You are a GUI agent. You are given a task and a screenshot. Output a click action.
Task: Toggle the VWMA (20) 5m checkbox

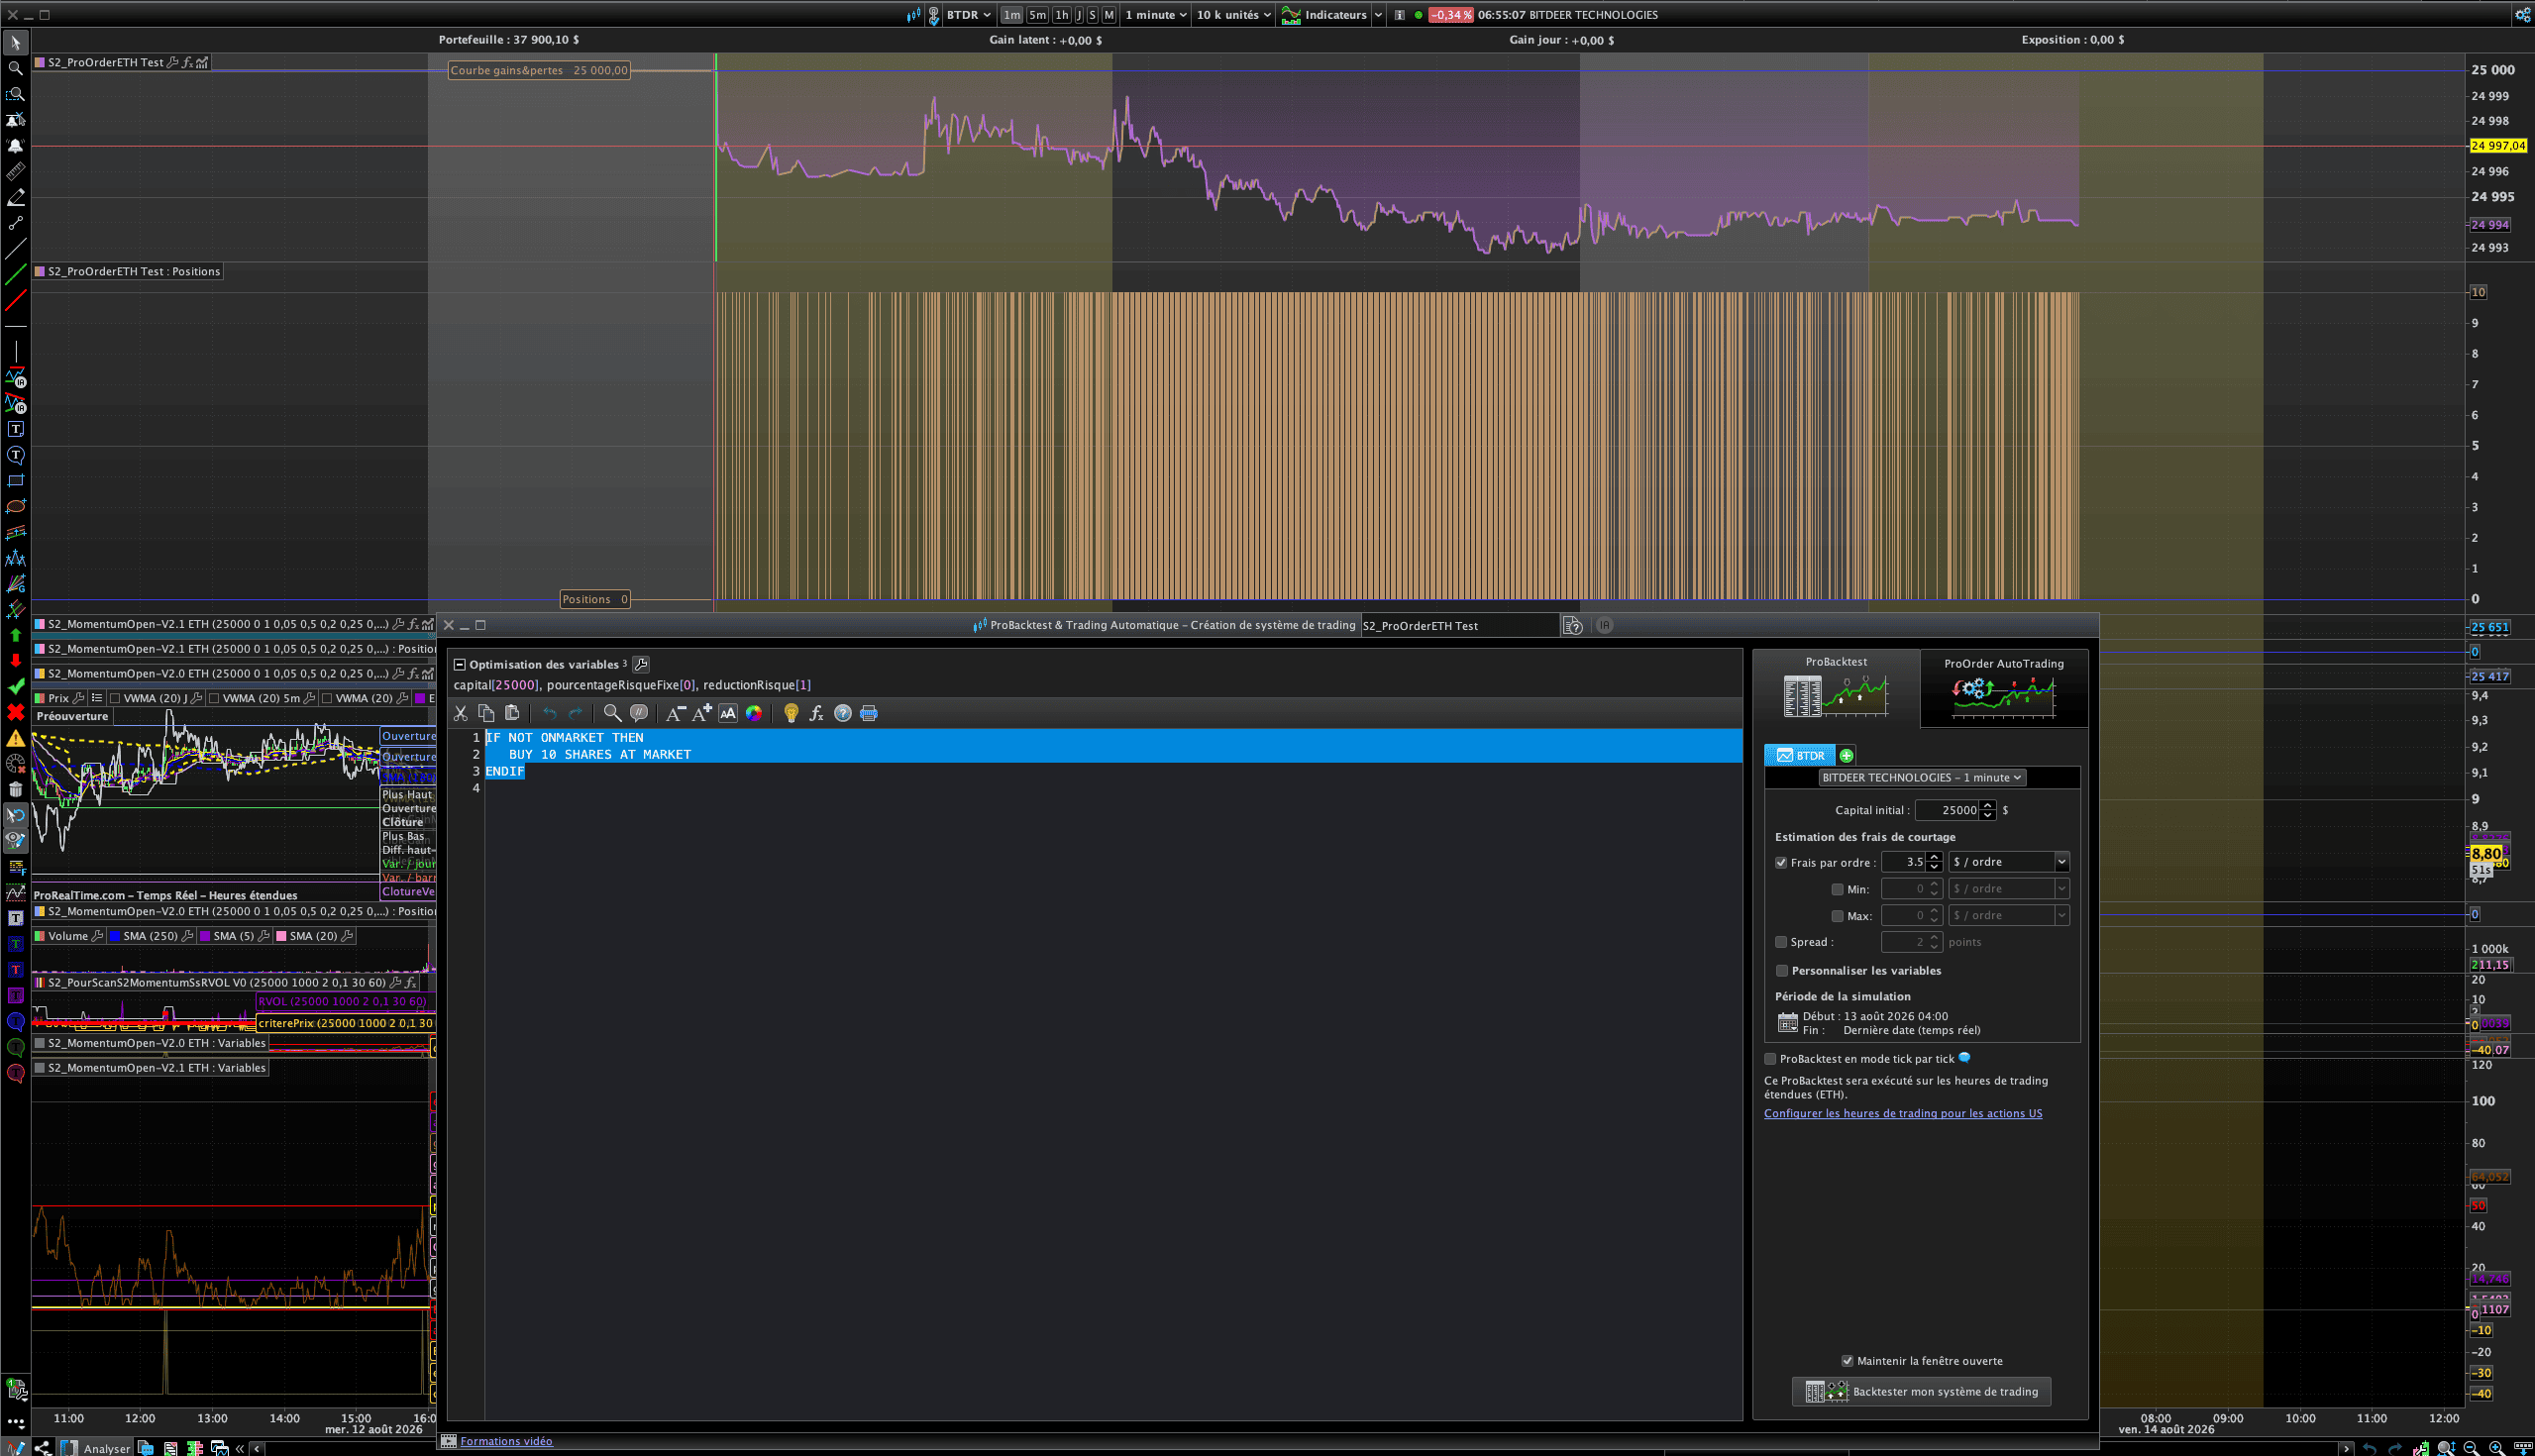214,698
